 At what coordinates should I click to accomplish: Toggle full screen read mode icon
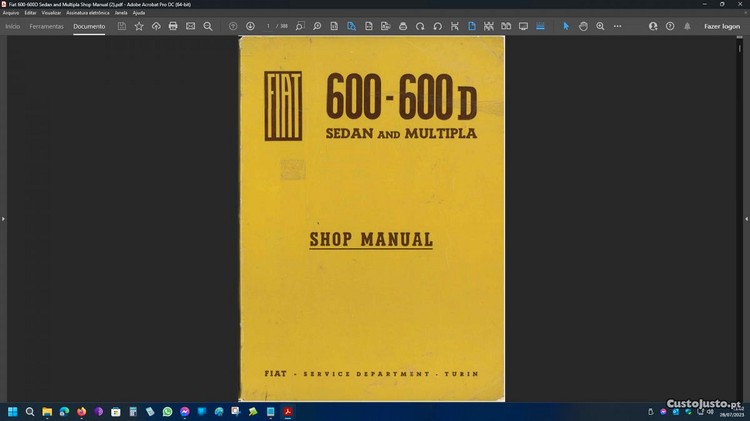point(523,26)
